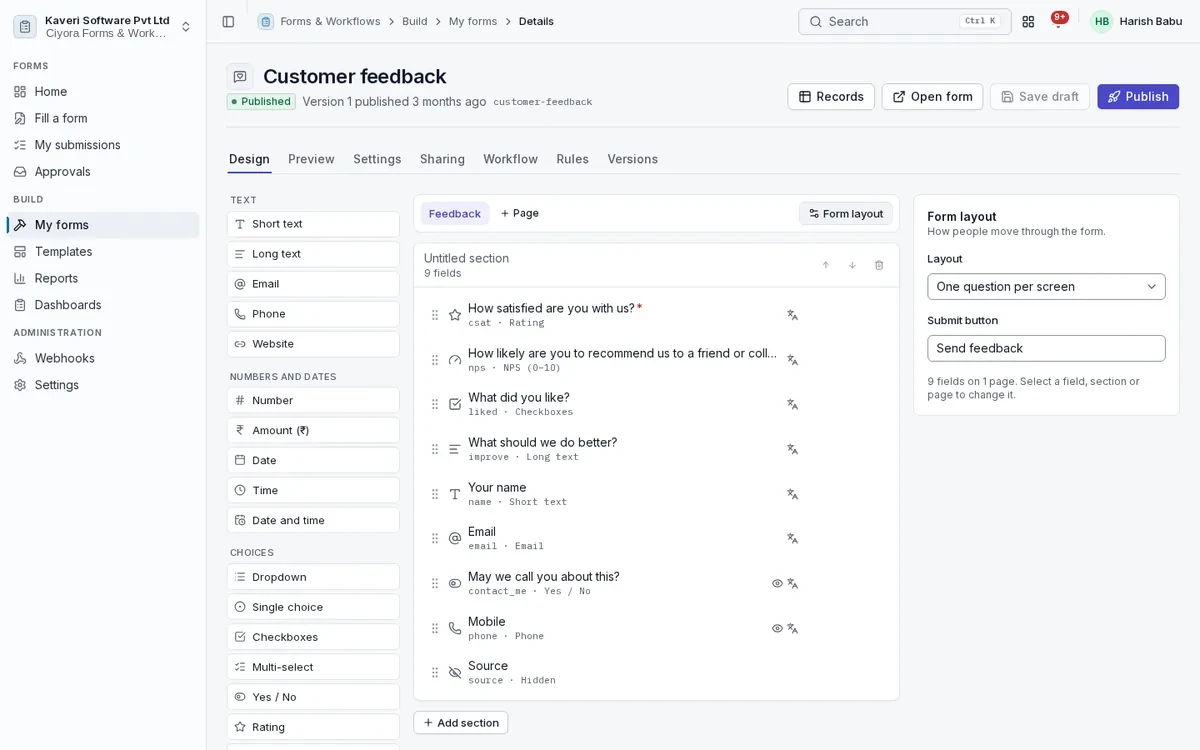The width and height of the screenshot is (1200, 750).
Task: Open Webhooks in the sidebar
Action: [x=103, y=358]
